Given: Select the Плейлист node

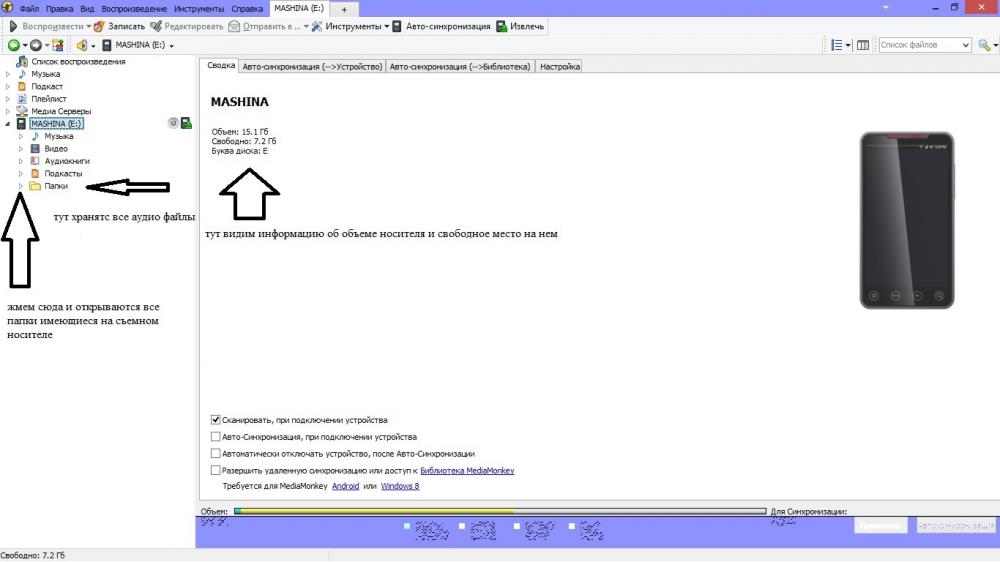Looking at the screenshot, I should 49,99.
